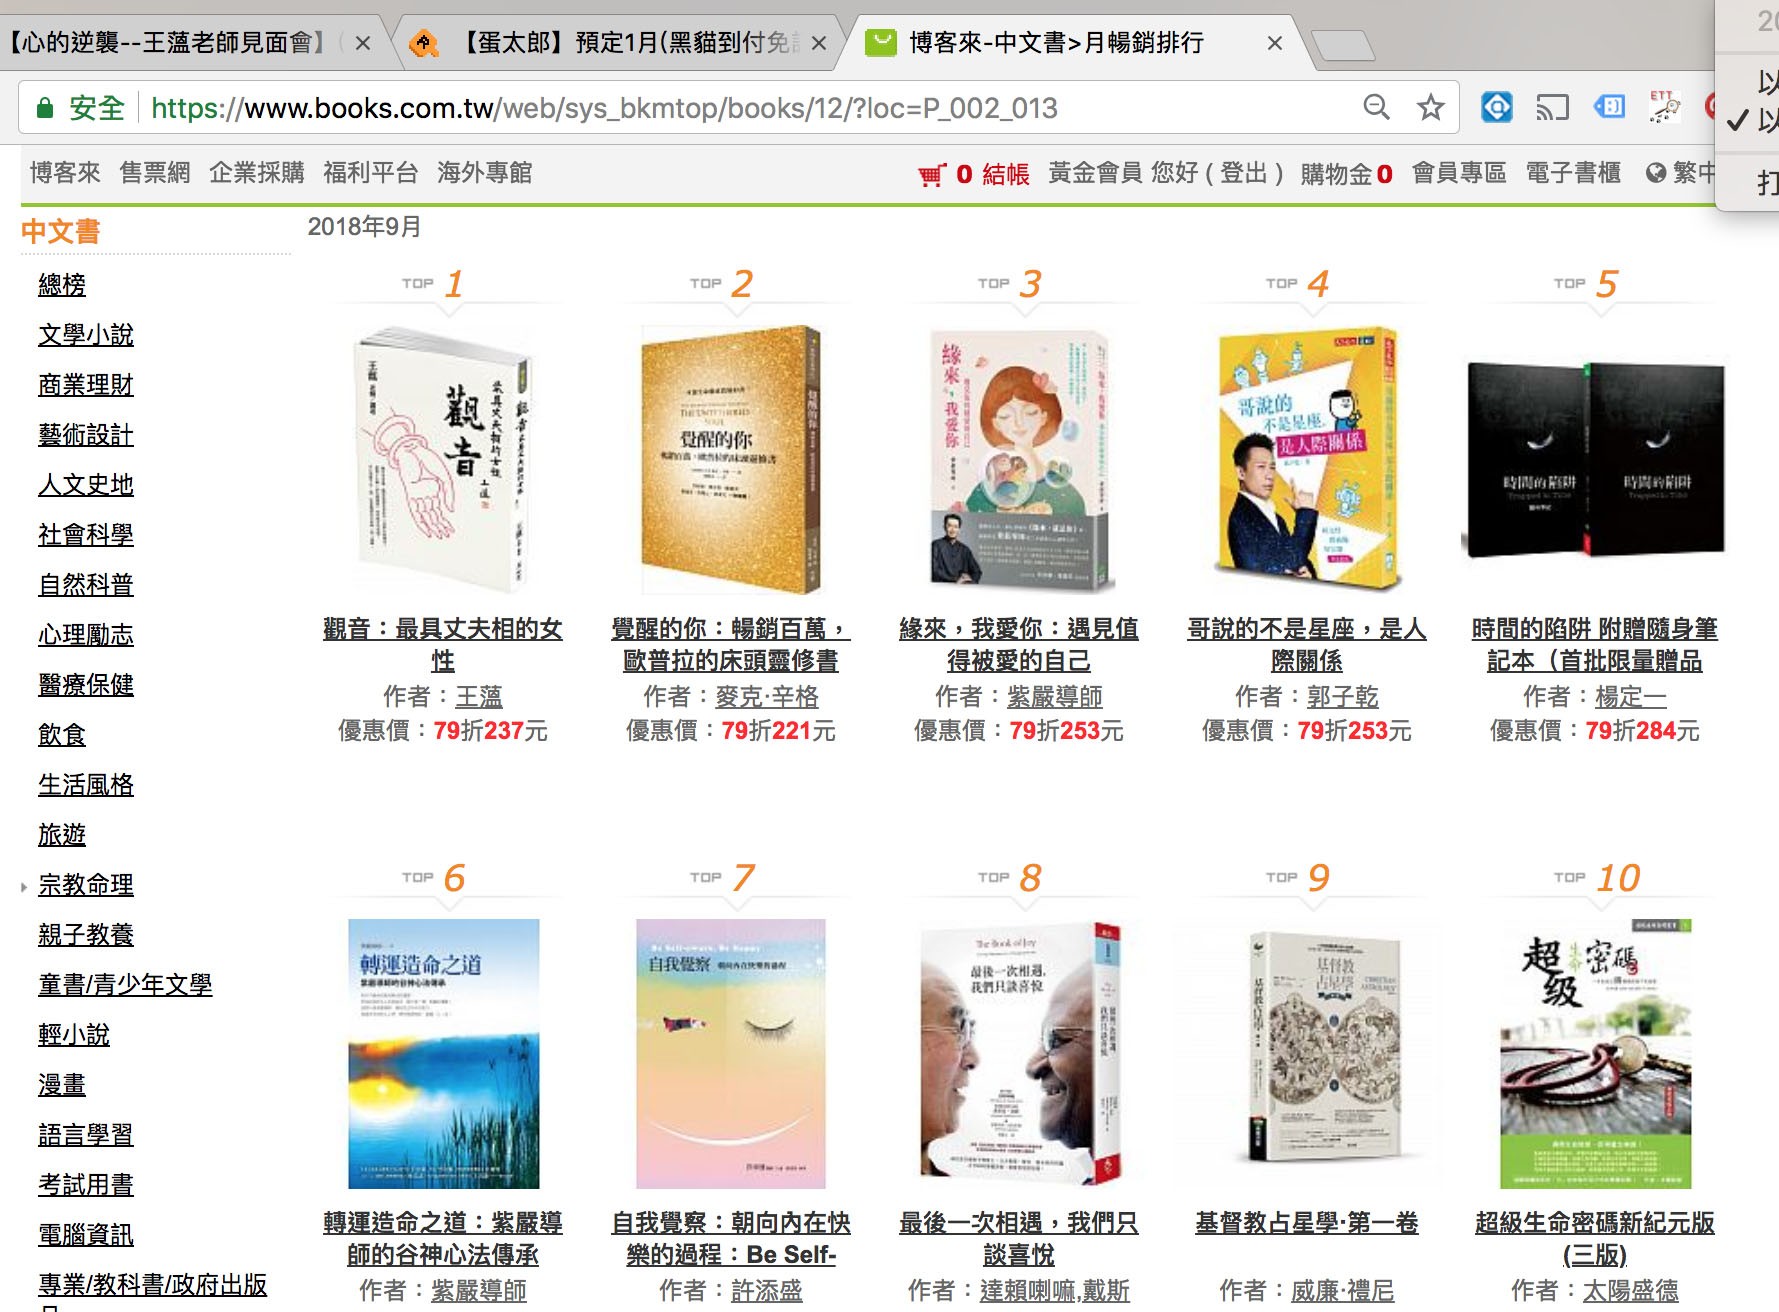Image resolution: width=1779 pixels, height=1312 pixels.
Task: Click the blue TeamViewer-style extension icon
Action: click(1497, 107)
